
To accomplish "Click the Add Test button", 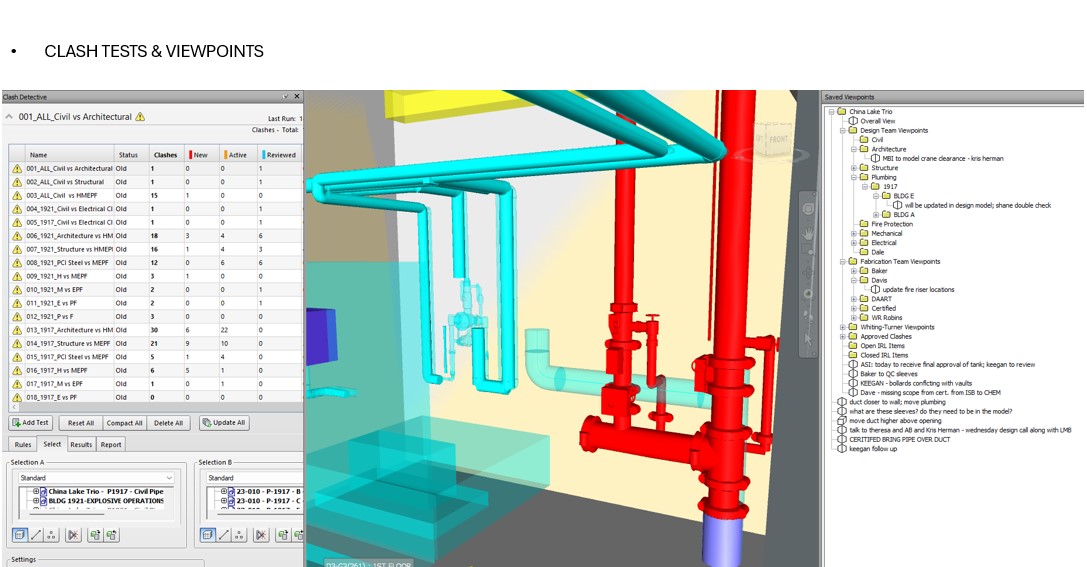I will point(30,423).
